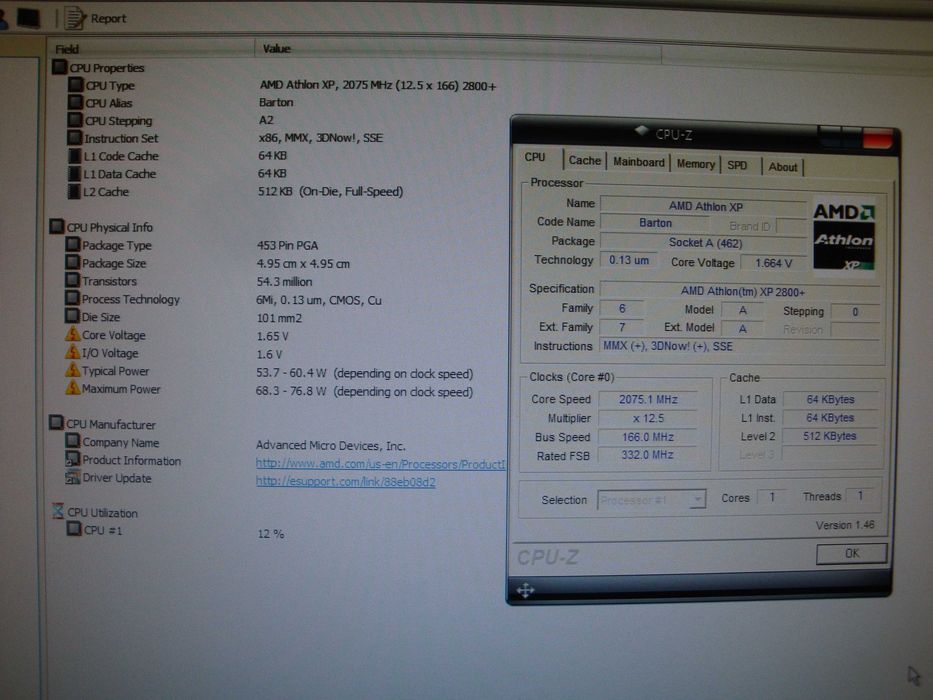Image resolution: width=933 pixels, height=700 pixels.
Task: Click the Core Voltage warning icon
Action: pyautogui.click(x=73, y=334)
